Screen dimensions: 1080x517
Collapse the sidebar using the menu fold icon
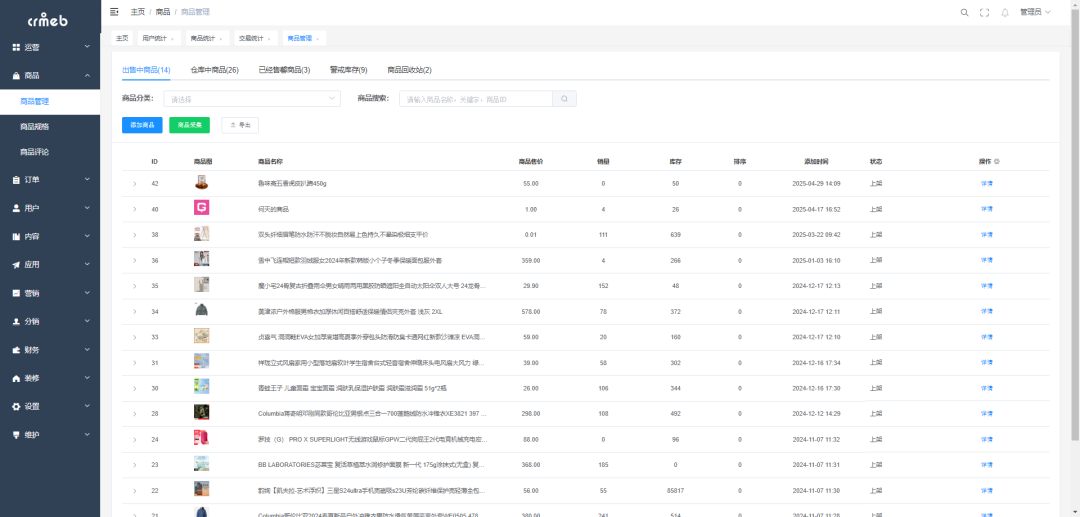pos(115,12)
